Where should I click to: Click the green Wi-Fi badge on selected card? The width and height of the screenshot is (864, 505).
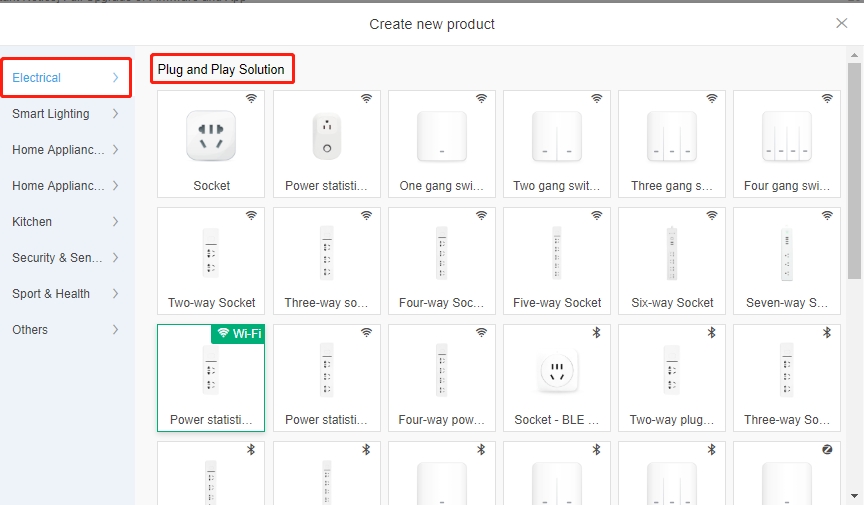[x=238, y=334]
